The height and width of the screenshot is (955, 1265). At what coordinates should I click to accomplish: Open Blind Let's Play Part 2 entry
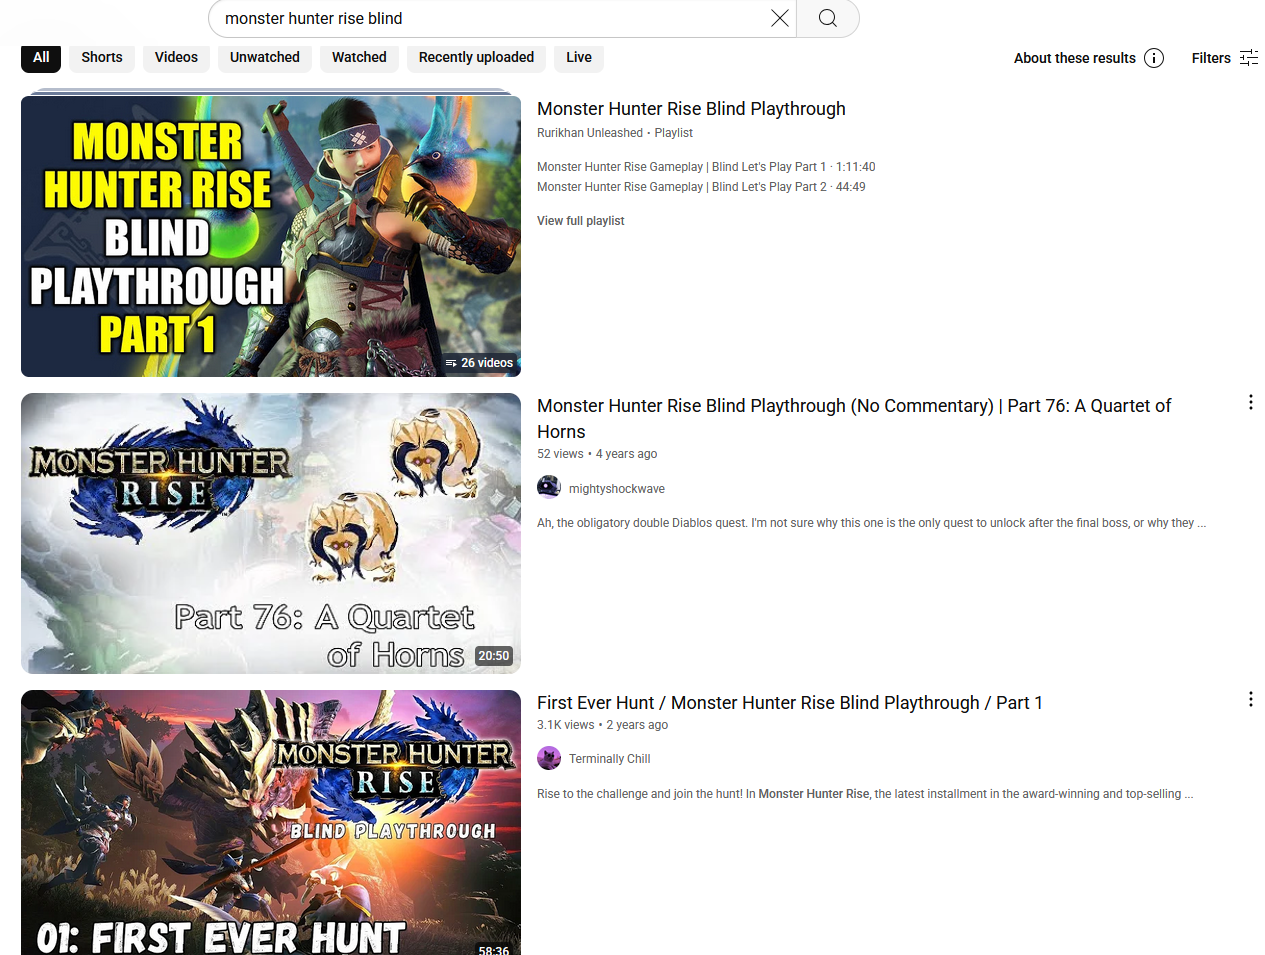(701, 187)
